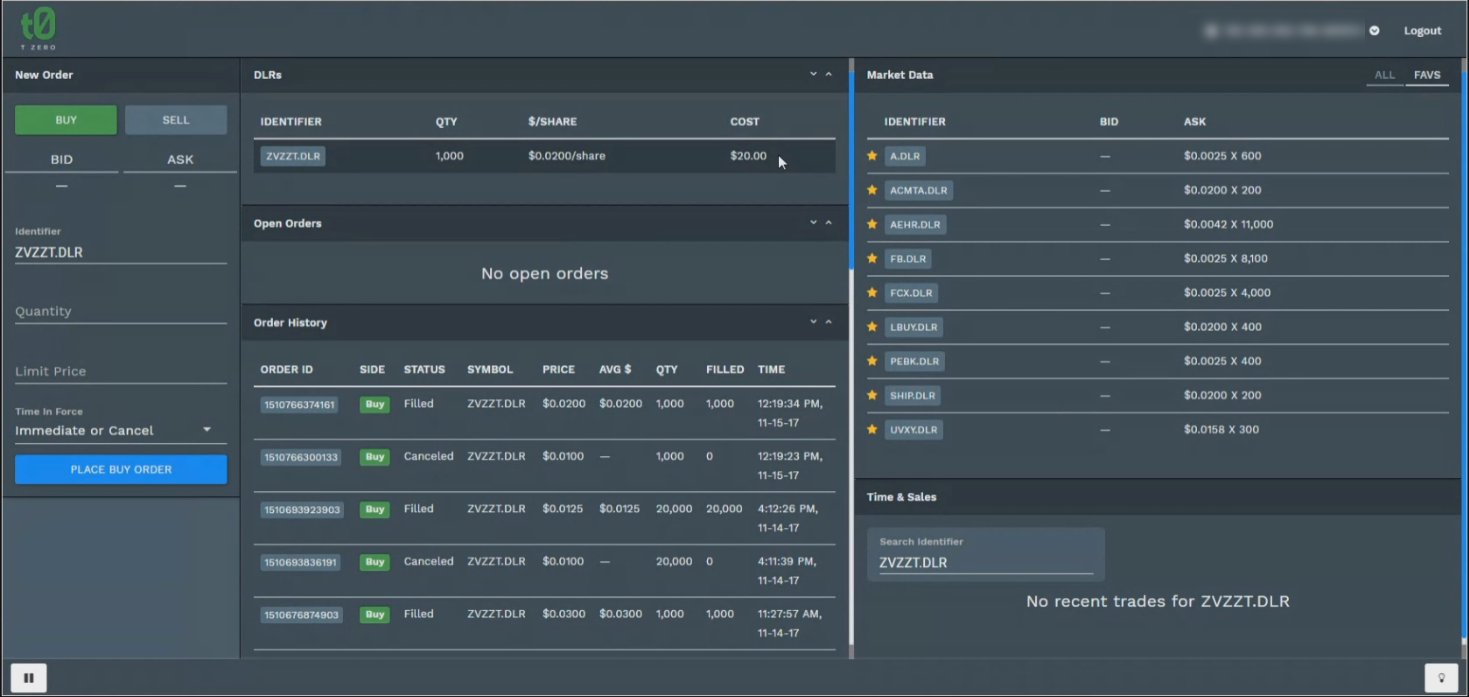Click the pause button at bottom left
The image size is (1469, 697).
(28, 678)
